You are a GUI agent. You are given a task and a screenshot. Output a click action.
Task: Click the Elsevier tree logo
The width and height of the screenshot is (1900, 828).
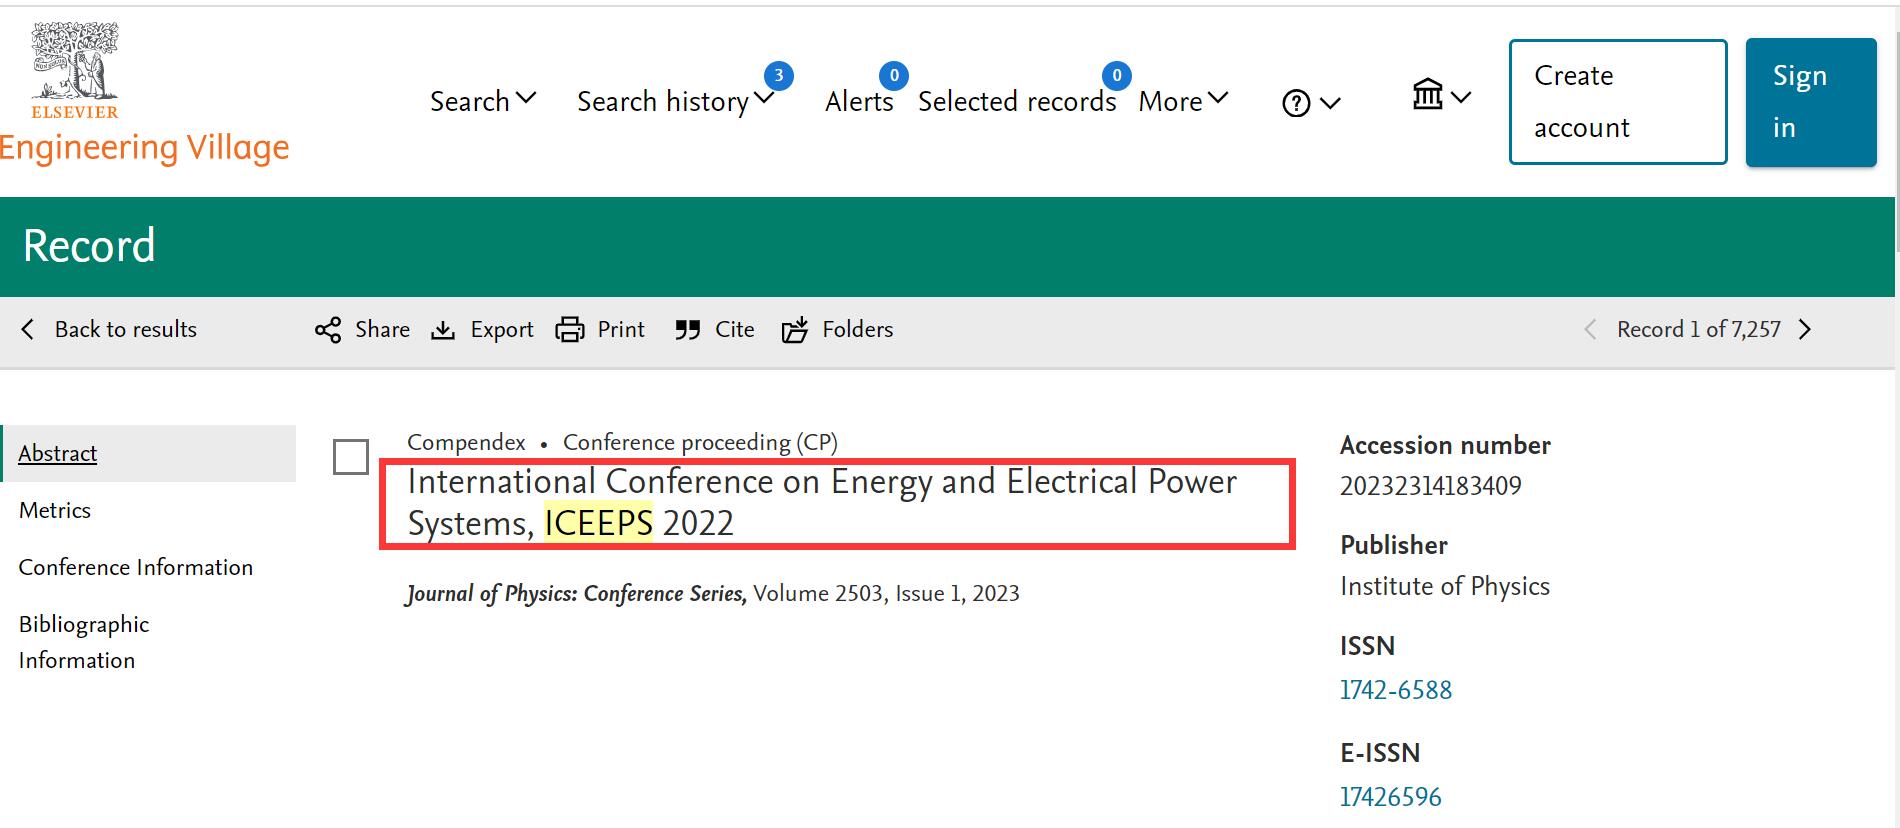pyautogui.click(x=75, y=70)
